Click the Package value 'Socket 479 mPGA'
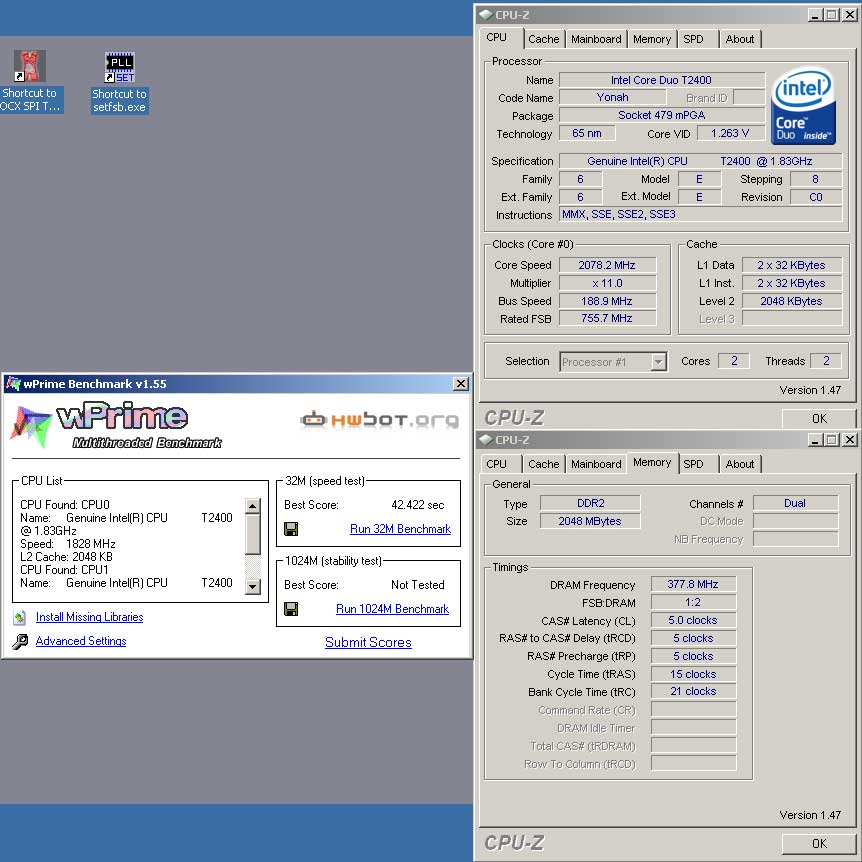 point(661,115)
